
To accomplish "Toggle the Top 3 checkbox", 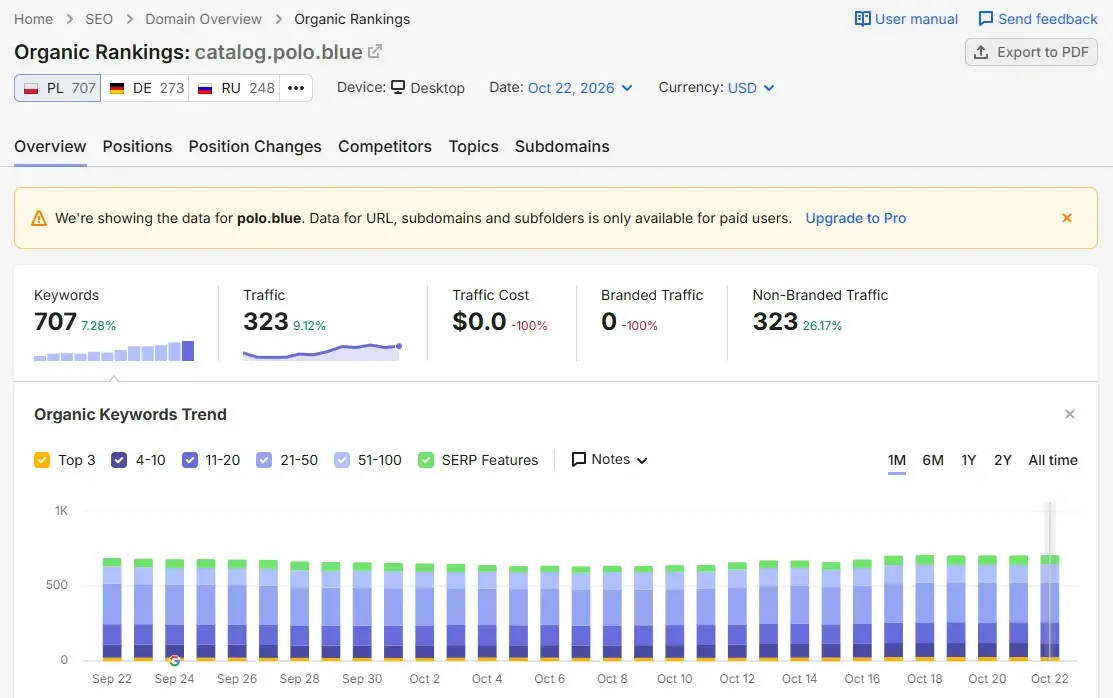I will click(x=42, y=460).
